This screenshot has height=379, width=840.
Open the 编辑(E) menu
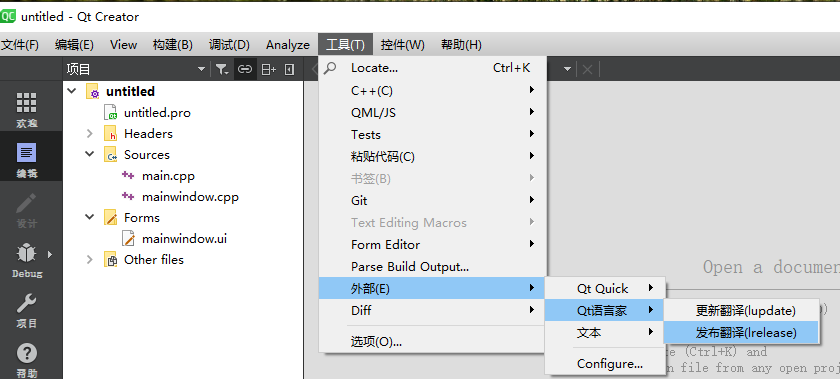click(74, 45)
